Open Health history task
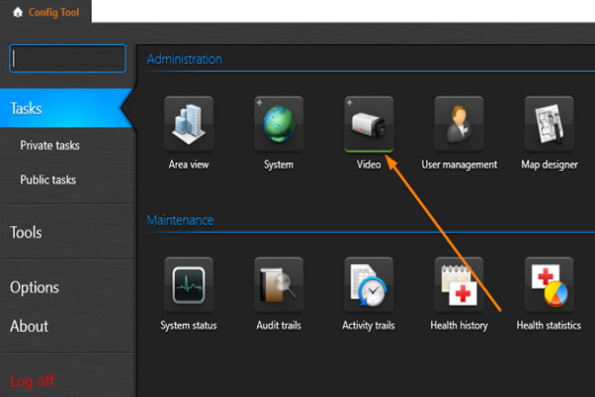595x397 pixels. coord(459,285)
